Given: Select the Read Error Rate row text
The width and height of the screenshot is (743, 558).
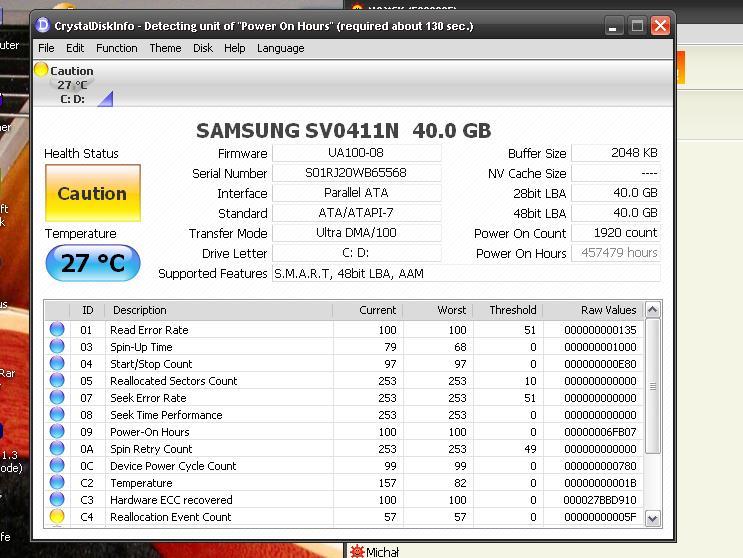Looking at the screenshot, I should tap(149, 330).
